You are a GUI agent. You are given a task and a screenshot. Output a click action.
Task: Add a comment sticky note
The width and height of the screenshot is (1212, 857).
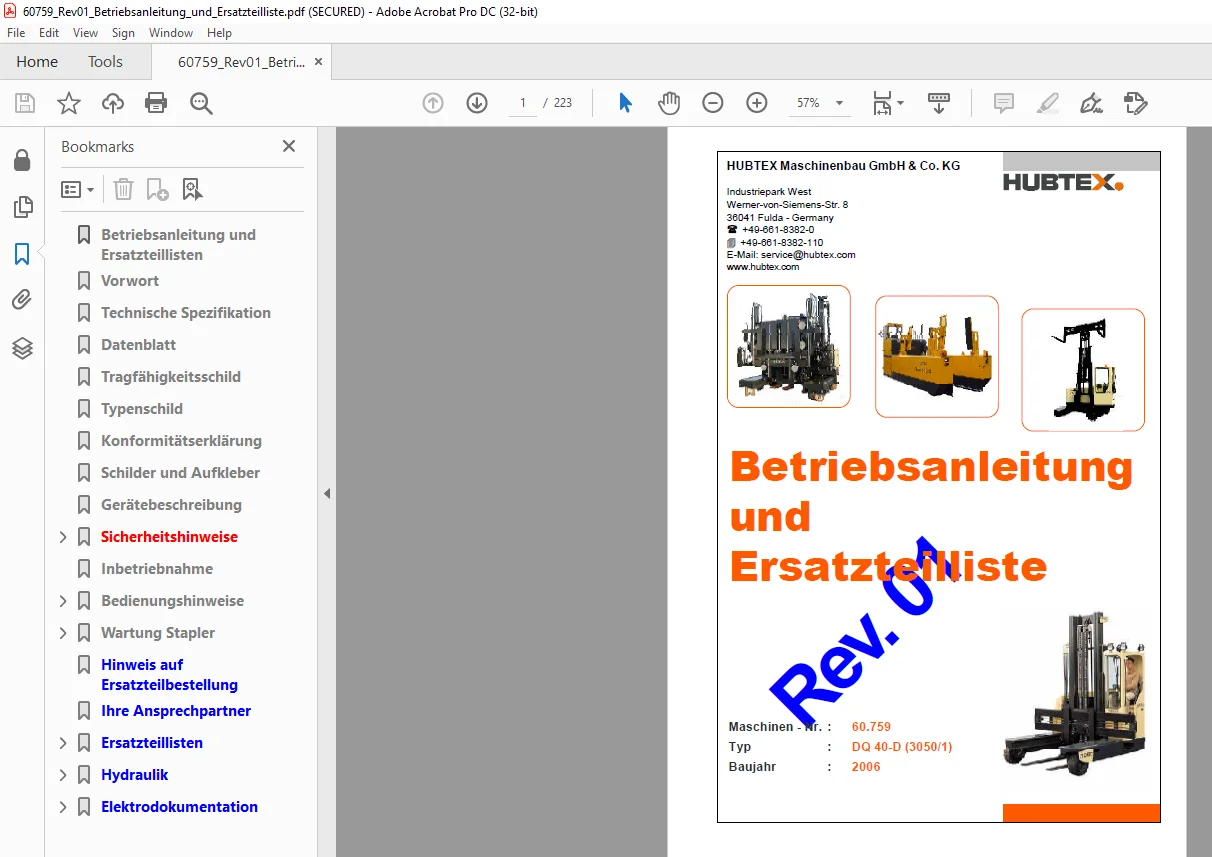(x=1003, y=103)
